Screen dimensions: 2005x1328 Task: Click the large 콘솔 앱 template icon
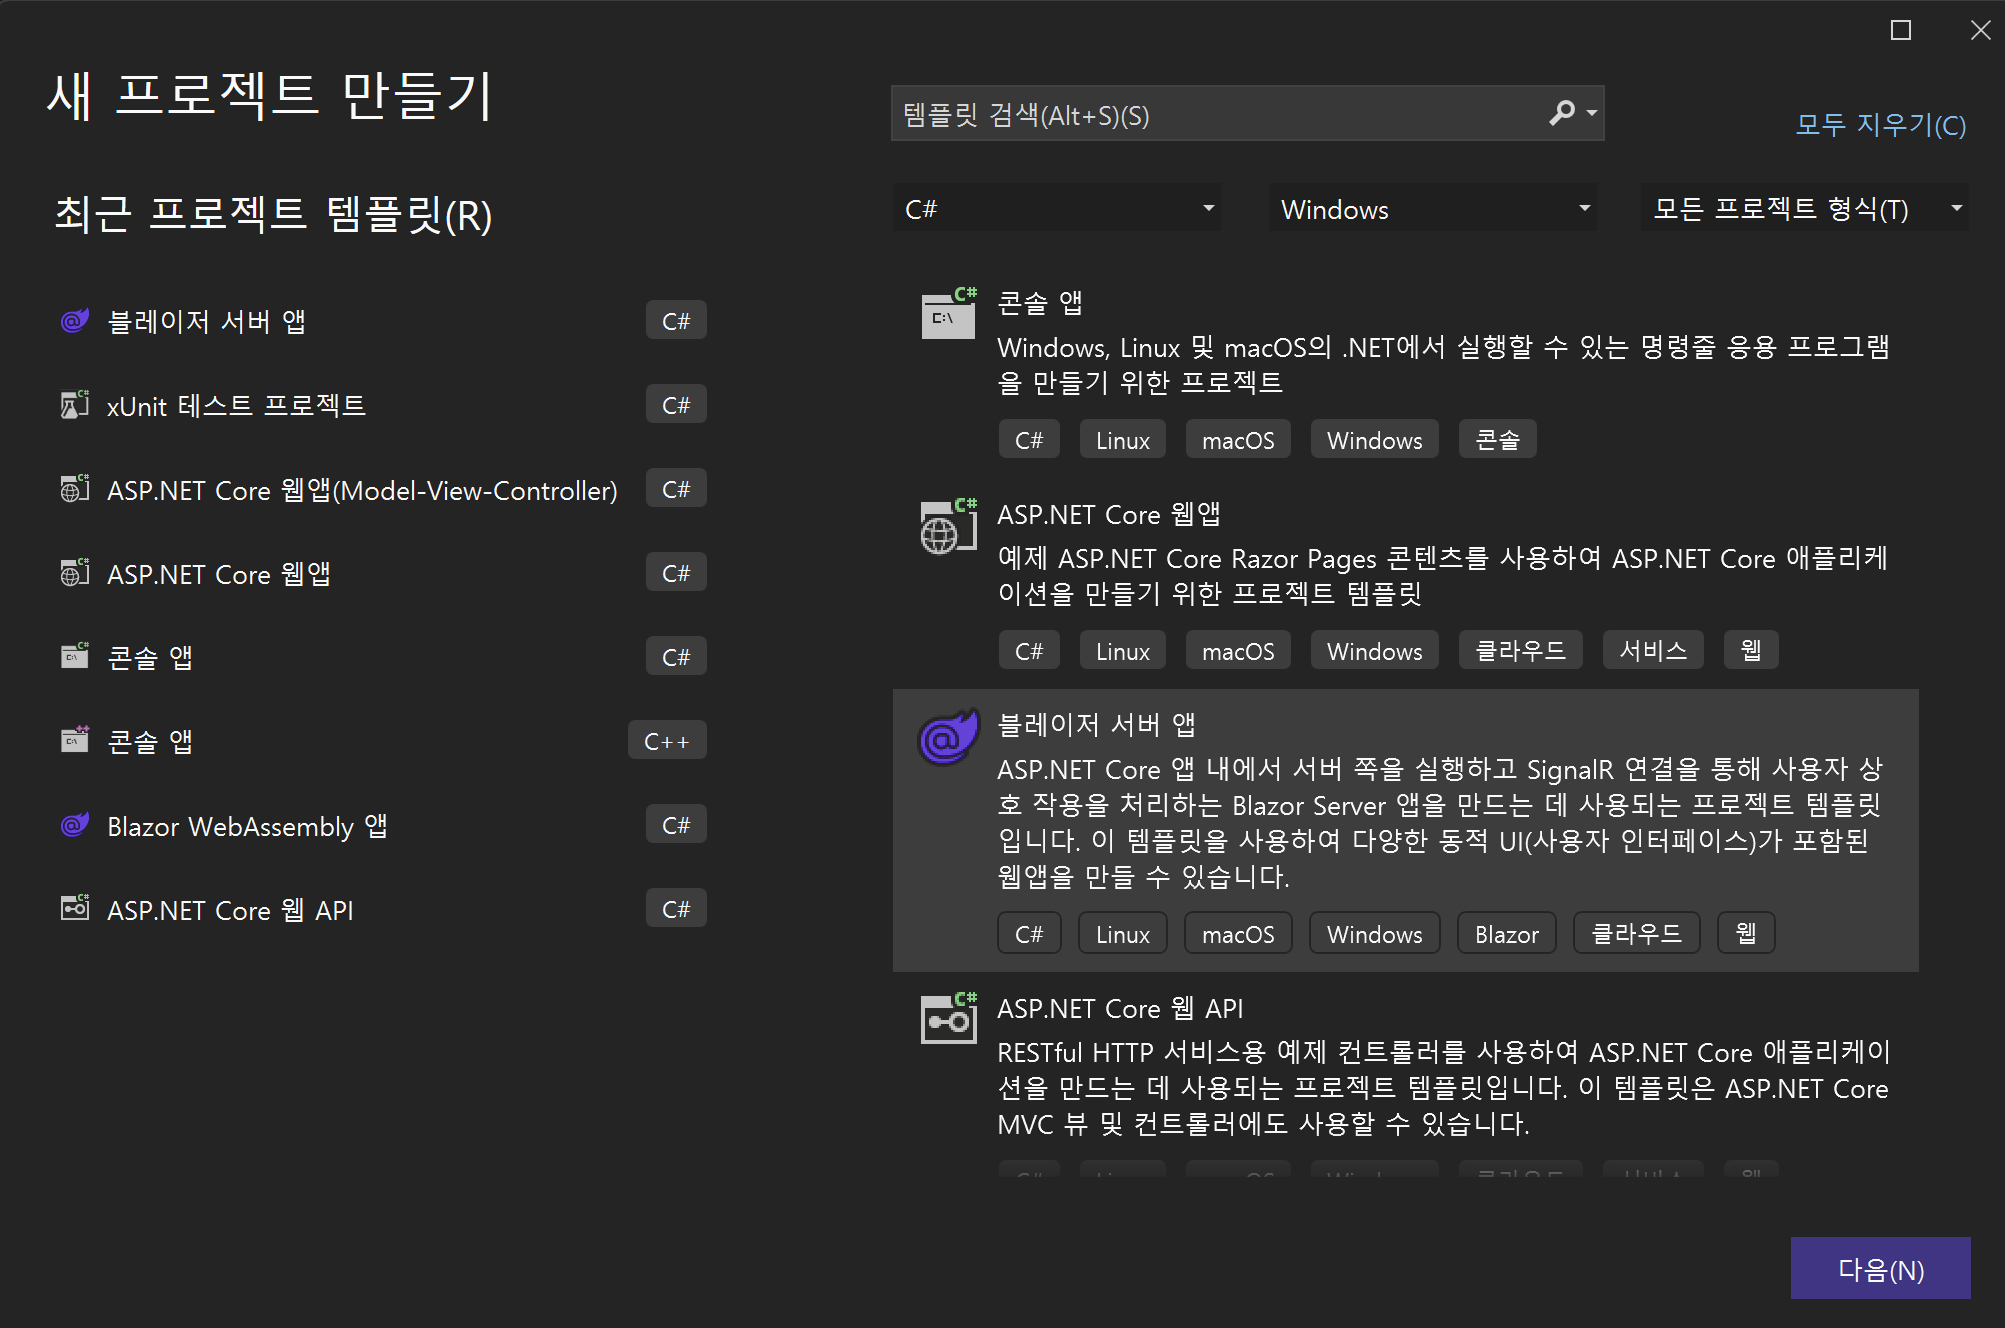tap(948, 314)
